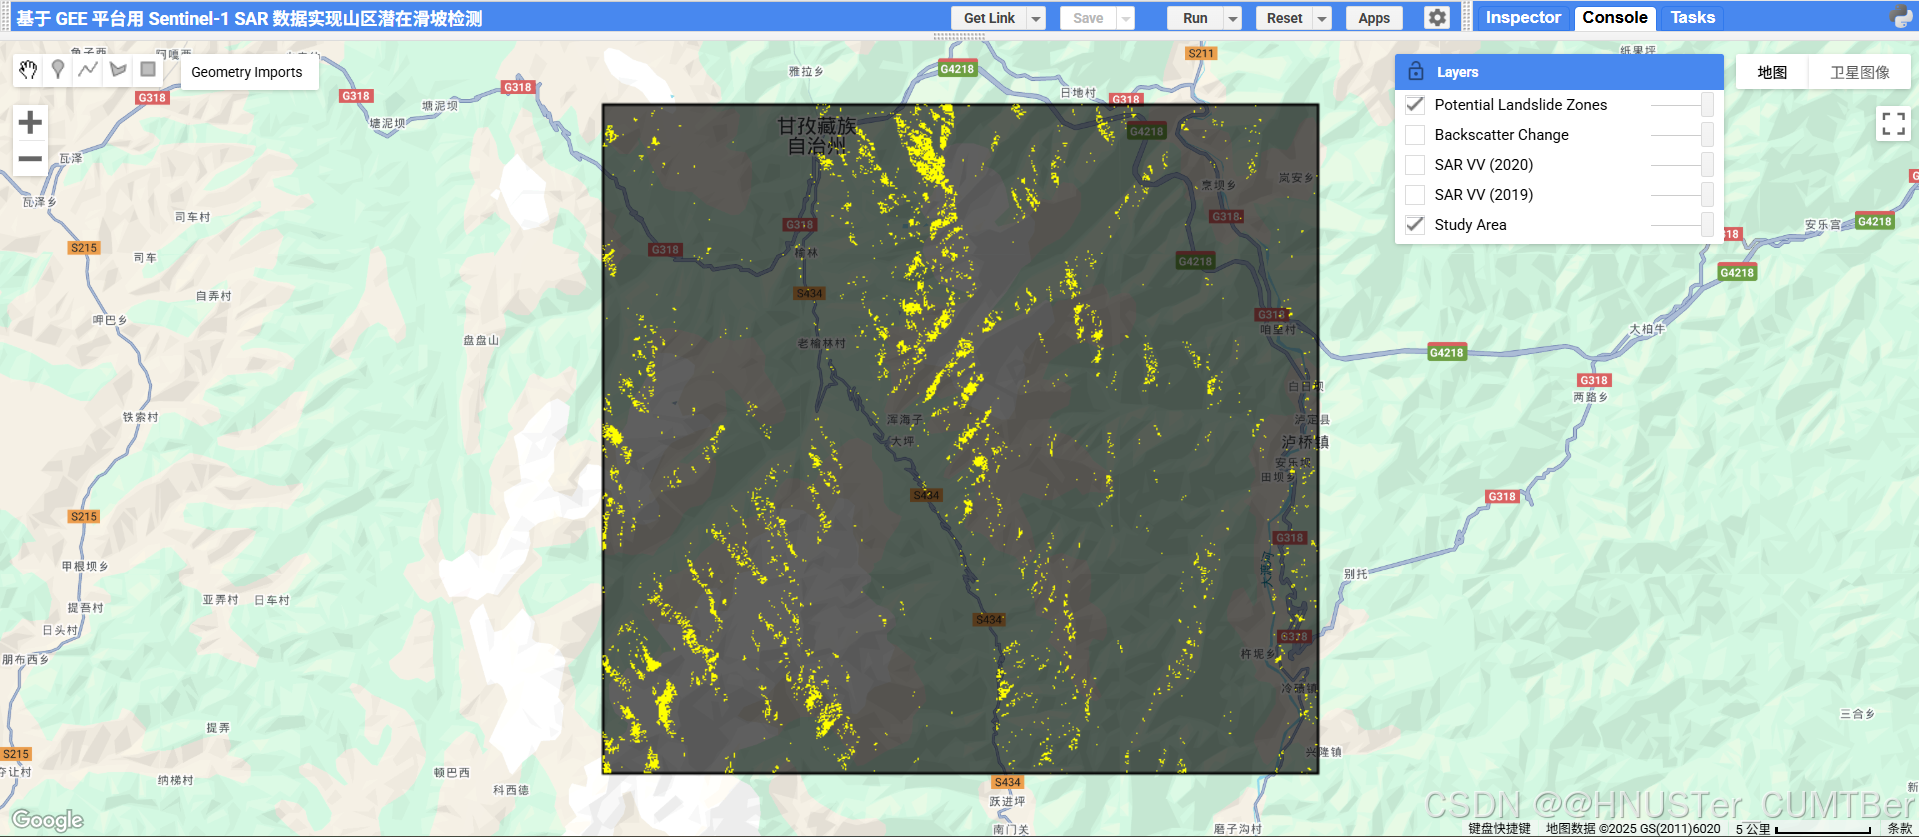This screenshot has height=837, width=1919.
Task: Click the Python icon at top right
Action: coord(1901,17)
